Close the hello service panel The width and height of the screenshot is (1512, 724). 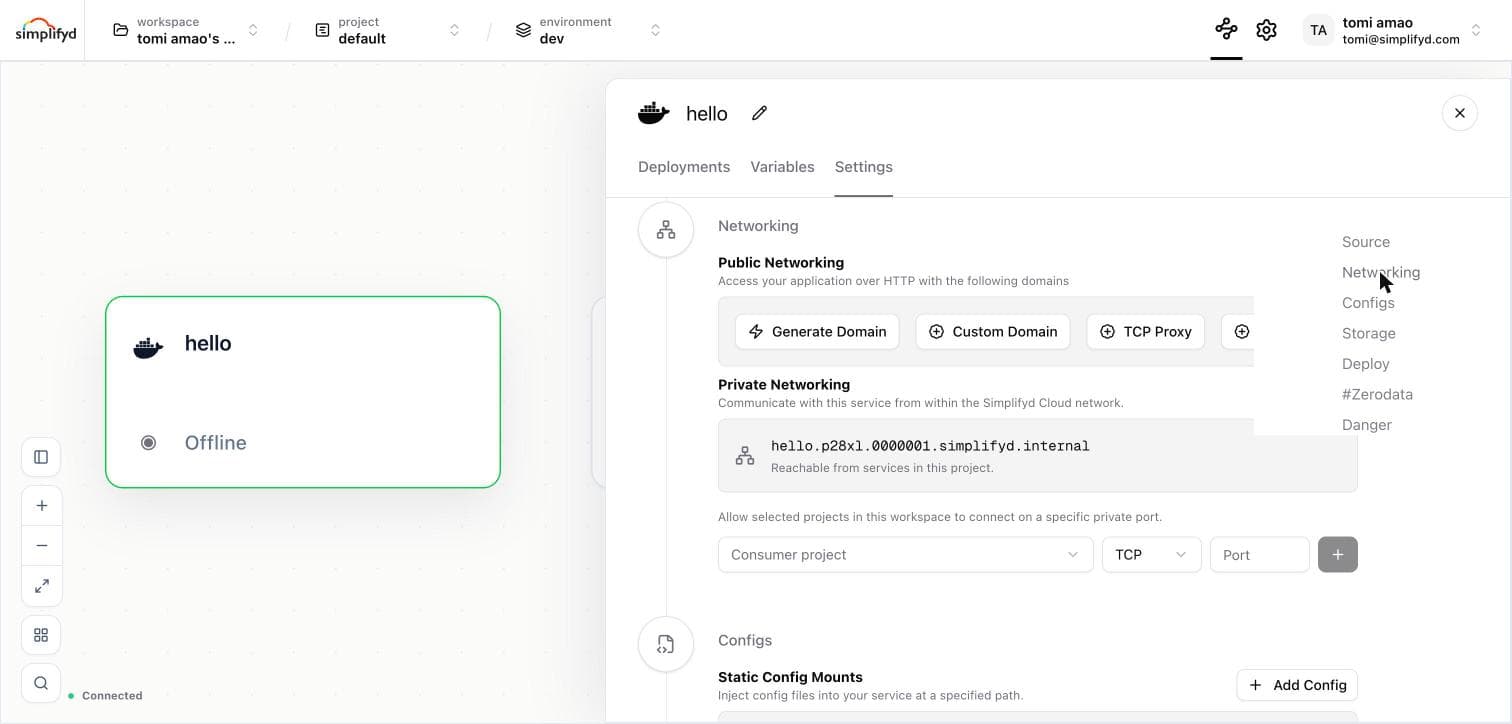pos(1460,113)
